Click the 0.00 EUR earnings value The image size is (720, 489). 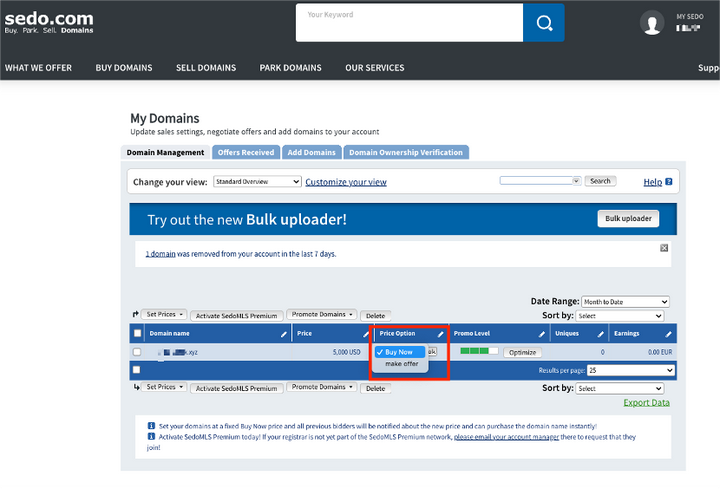click(660, 352)
